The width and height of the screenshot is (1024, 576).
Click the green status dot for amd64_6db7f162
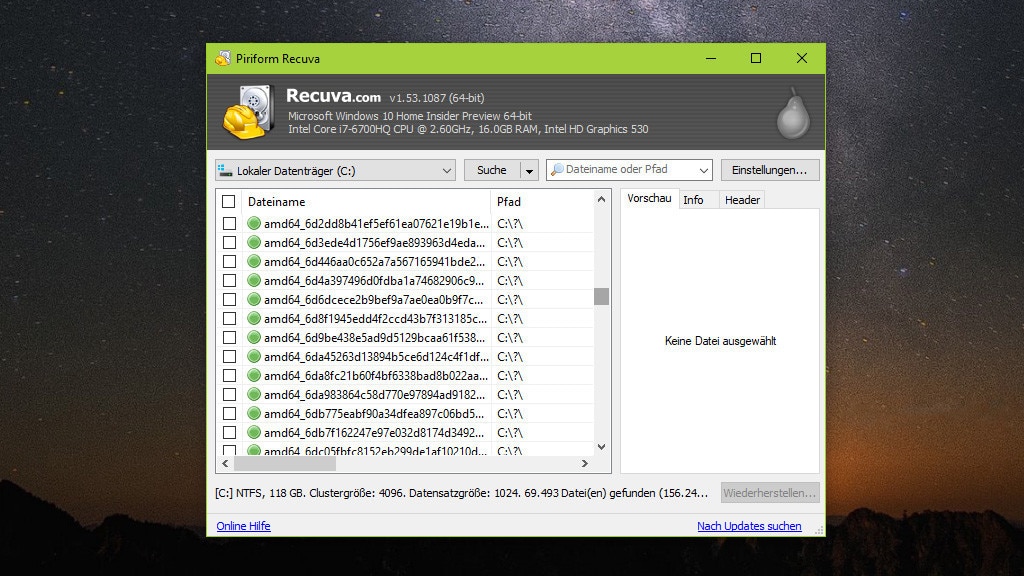pyautogui.click(x=254, y=432)
